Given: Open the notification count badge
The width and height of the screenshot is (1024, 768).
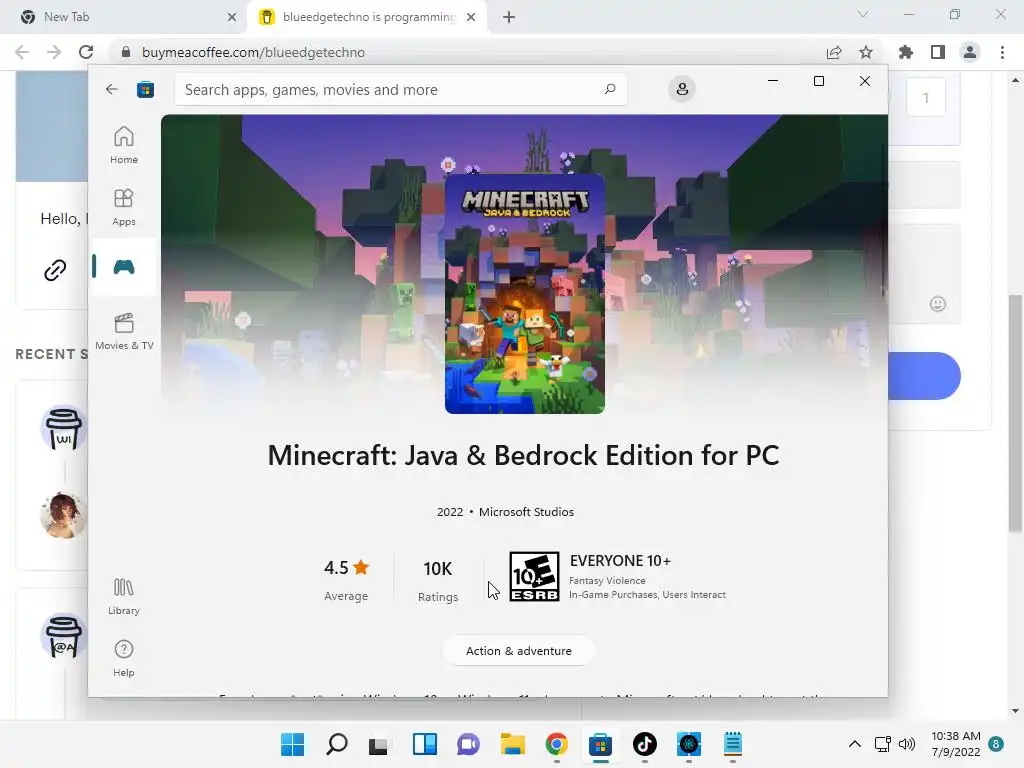Looking at the screenshot, I should 996,744.
